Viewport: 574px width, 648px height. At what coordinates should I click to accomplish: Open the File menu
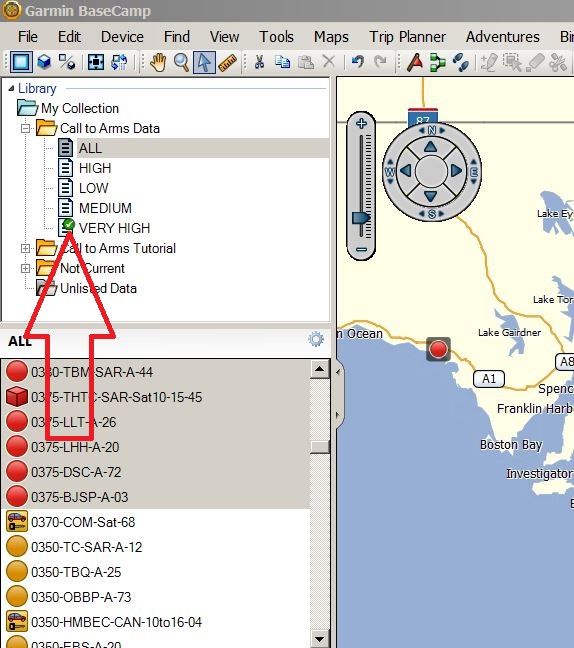coord(28,37)
